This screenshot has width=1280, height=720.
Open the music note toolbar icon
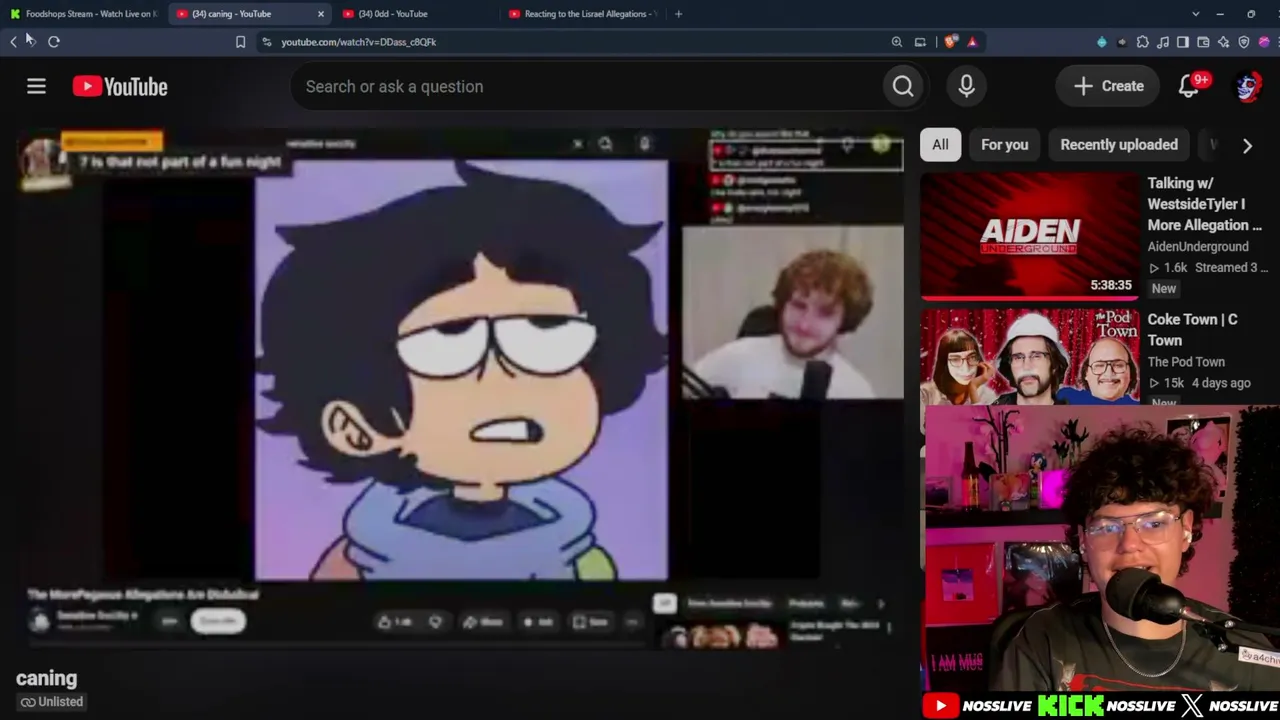pos(1163,42)
